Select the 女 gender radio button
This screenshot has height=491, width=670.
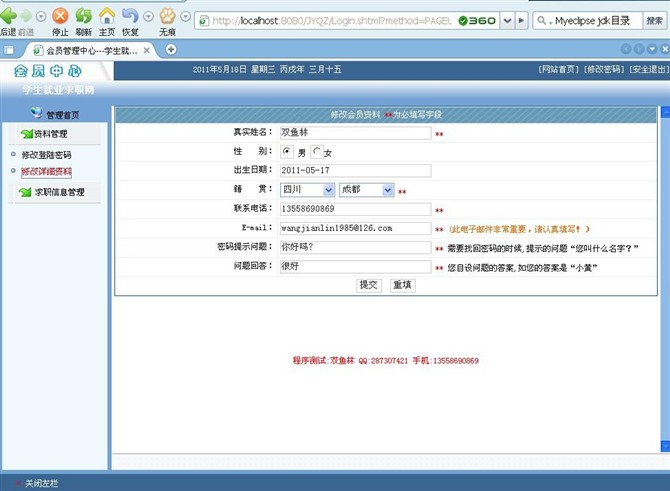point(317,151)
